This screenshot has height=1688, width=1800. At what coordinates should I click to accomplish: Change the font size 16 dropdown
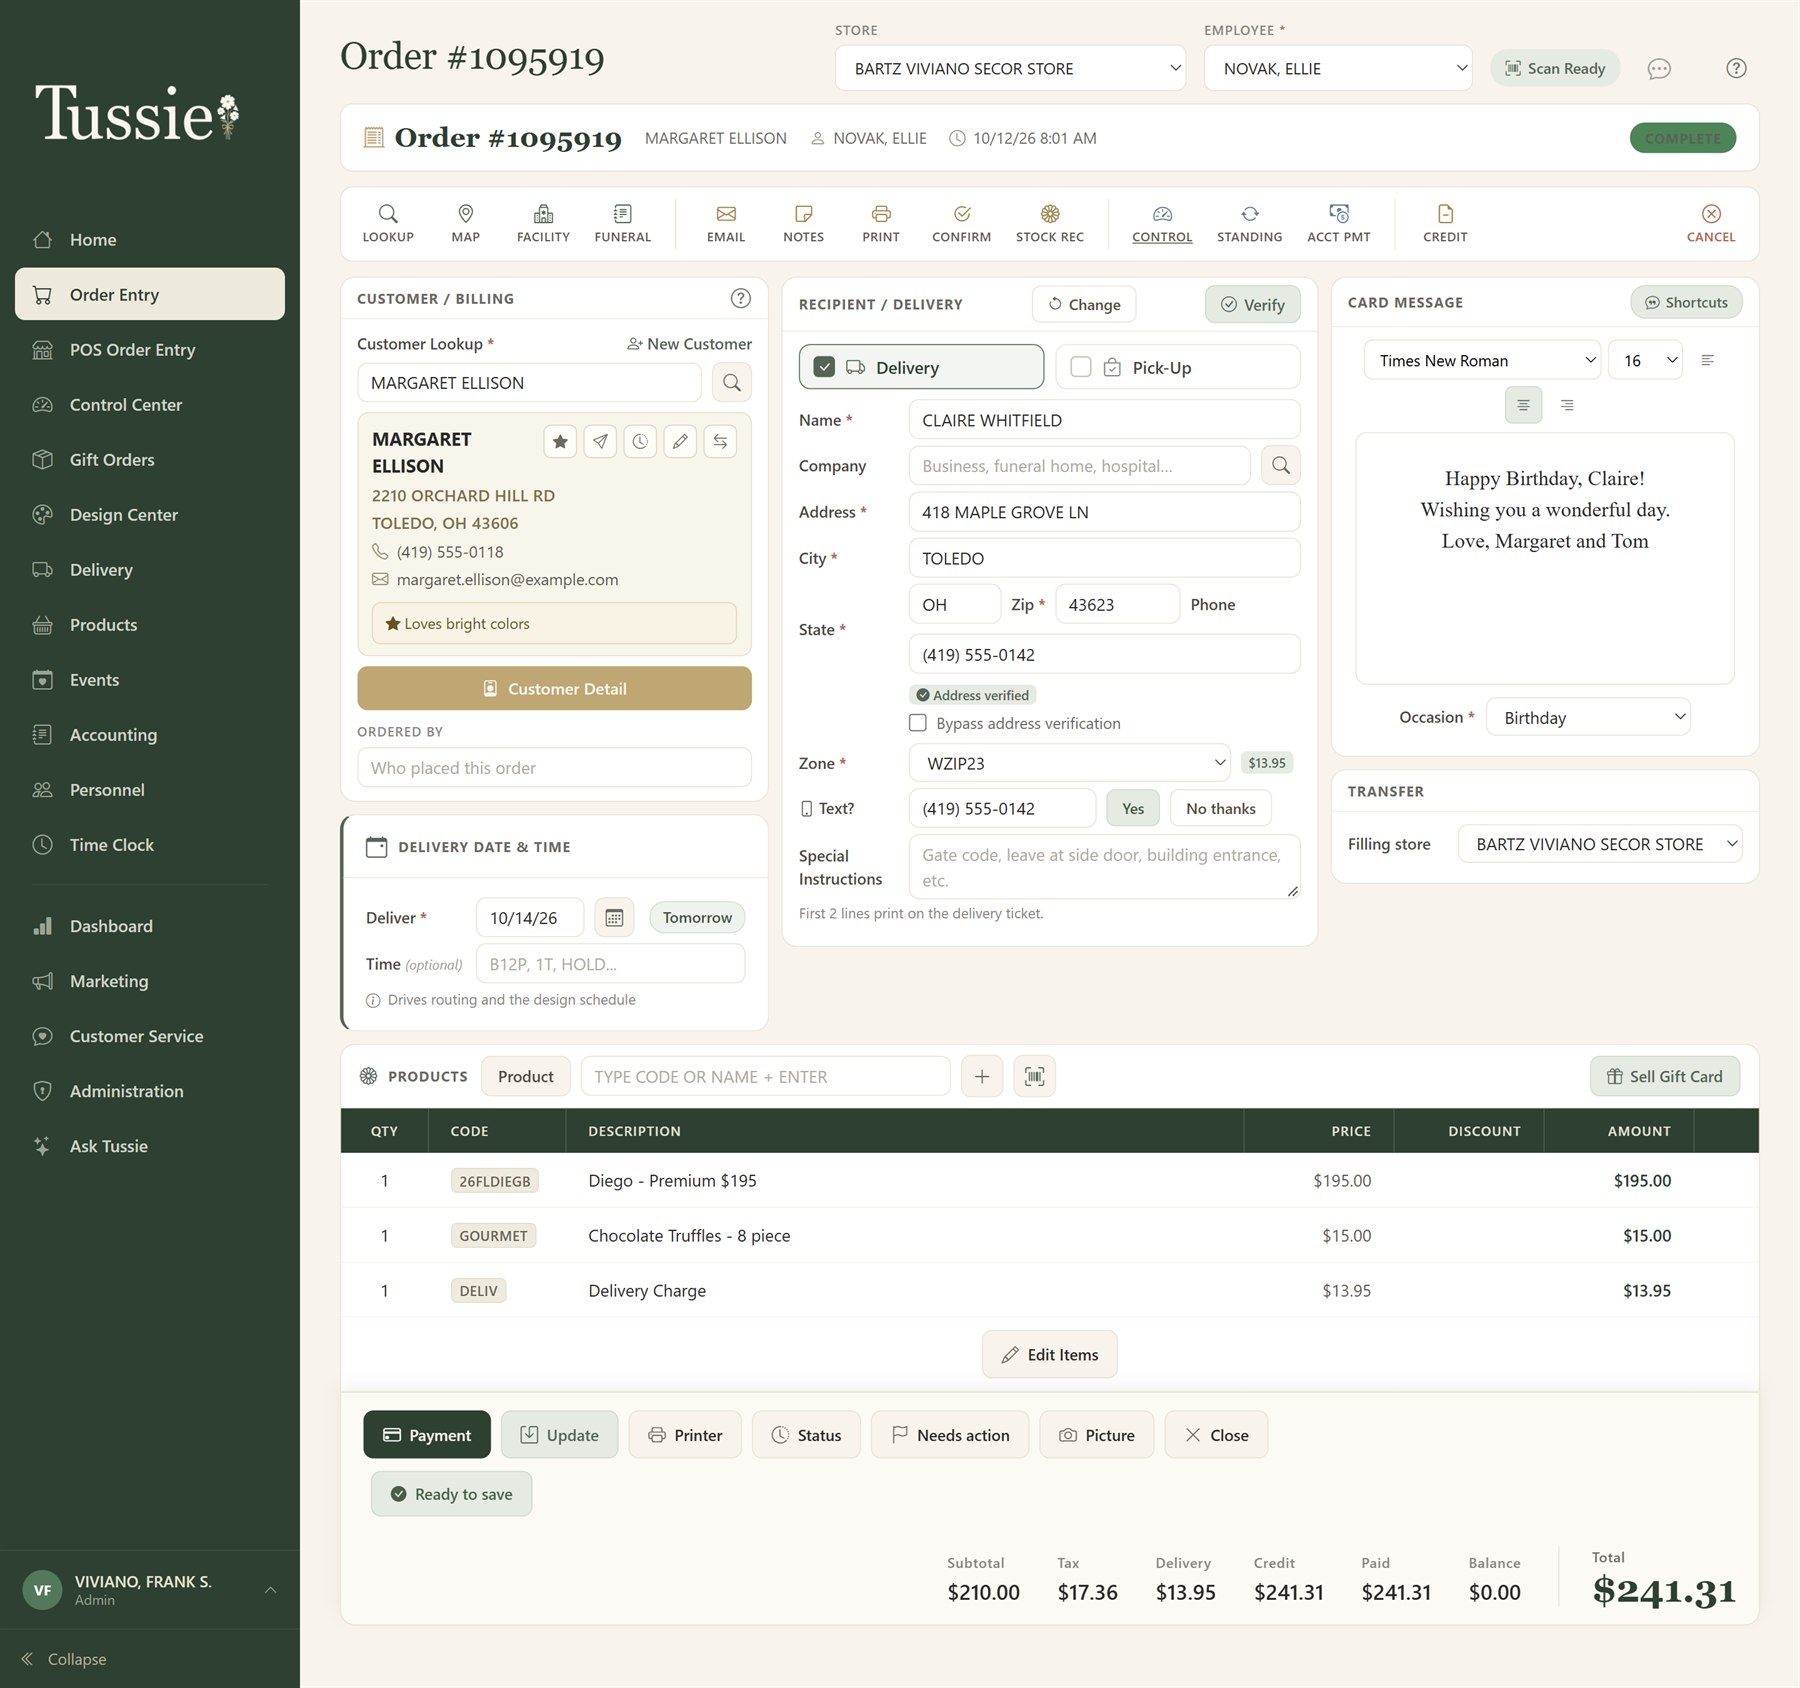[1645, 361]
